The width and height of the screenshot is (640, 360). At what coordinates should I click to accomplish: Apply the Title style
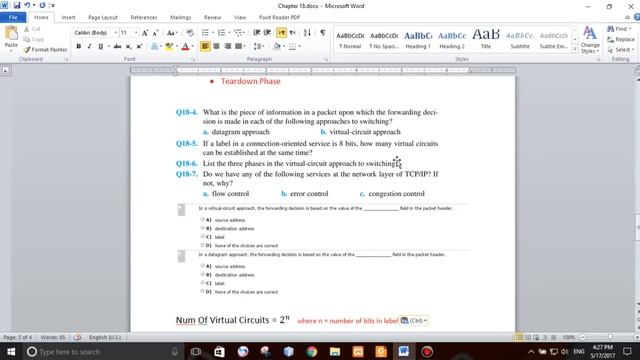coord(486,40)
